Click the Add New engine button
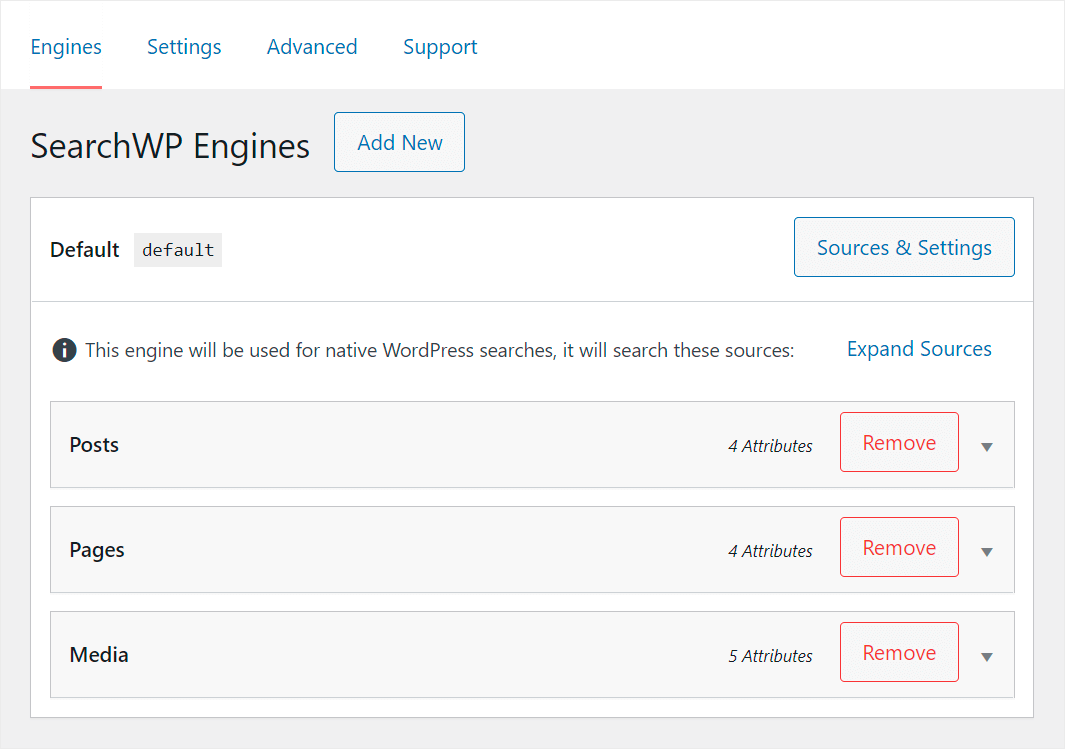 point(399,142)
